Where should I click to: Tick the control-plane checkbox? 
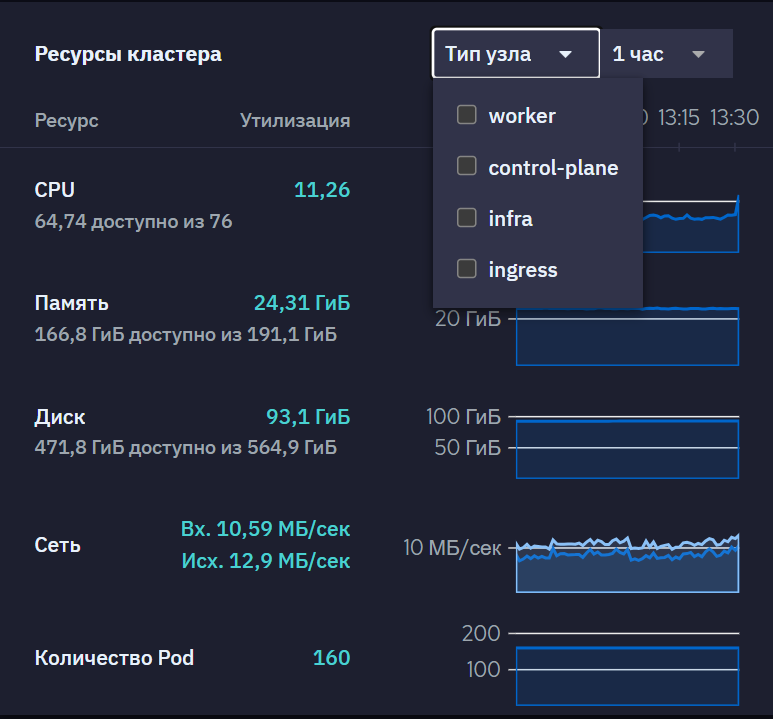pyautogui.click(x=466, y=166)
